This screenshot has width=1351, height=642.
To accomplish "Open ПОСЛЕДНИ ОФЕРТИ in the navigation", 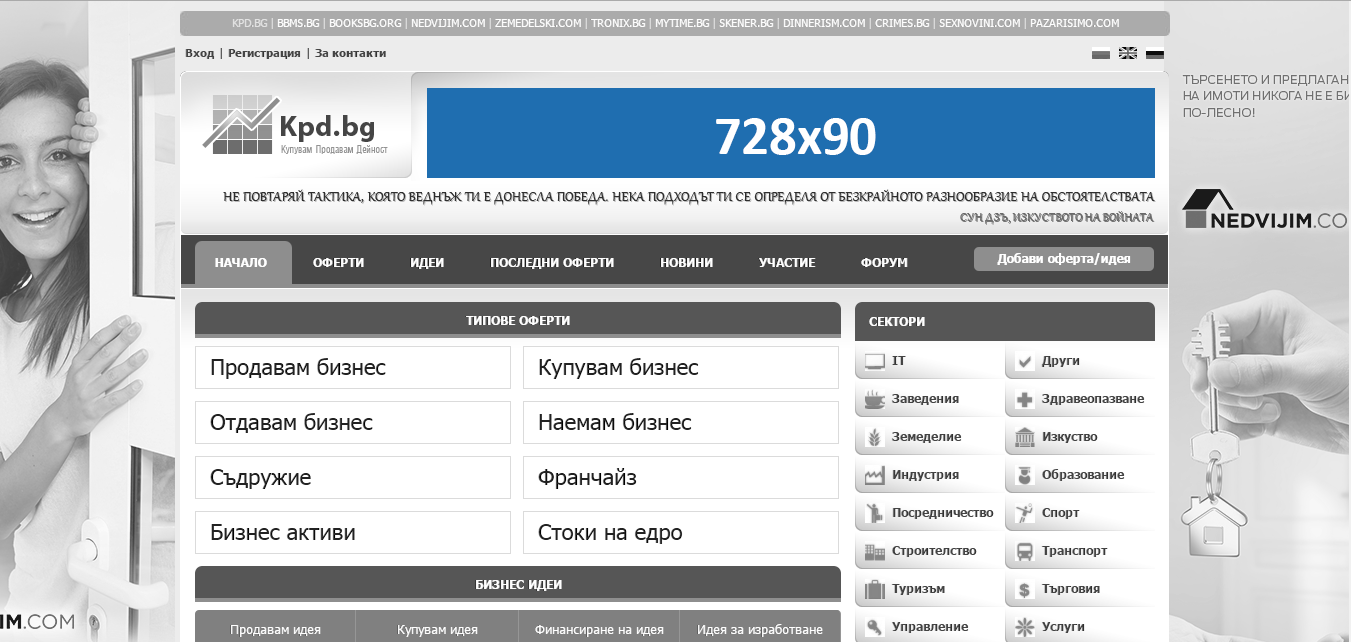I will pyautogui.click(x=552, y=263).
